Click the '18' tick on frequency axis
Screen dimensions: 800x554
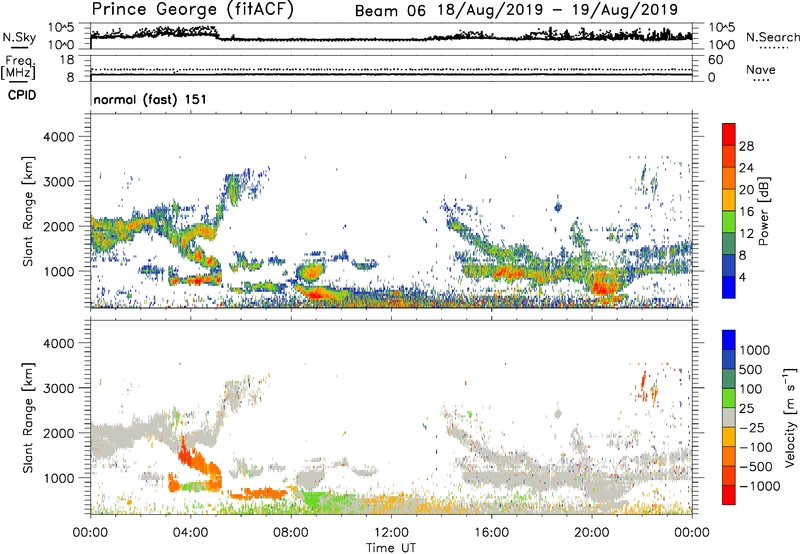click(x=67, y=60)
